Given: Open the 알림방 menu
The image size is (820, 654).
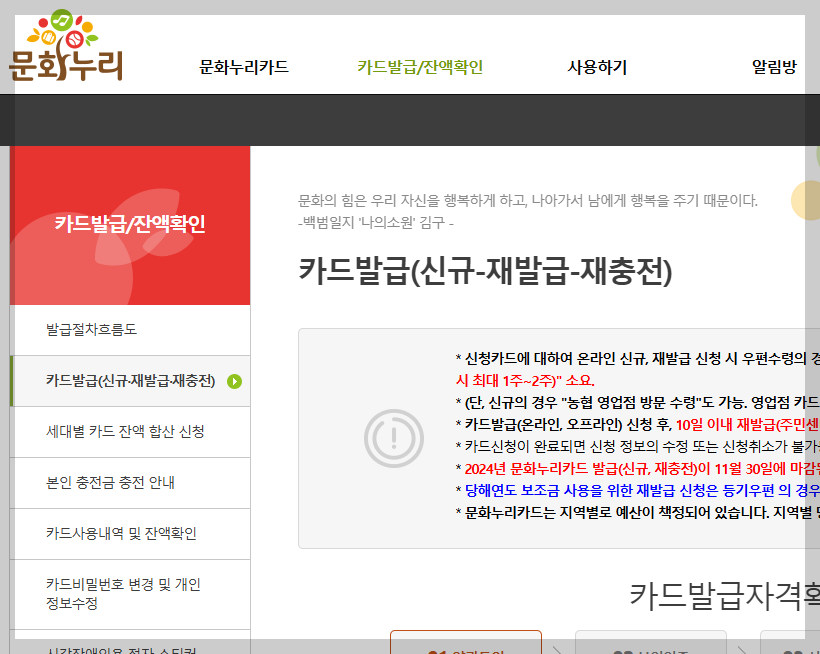Looking at the screenshot, I should 774,67.
